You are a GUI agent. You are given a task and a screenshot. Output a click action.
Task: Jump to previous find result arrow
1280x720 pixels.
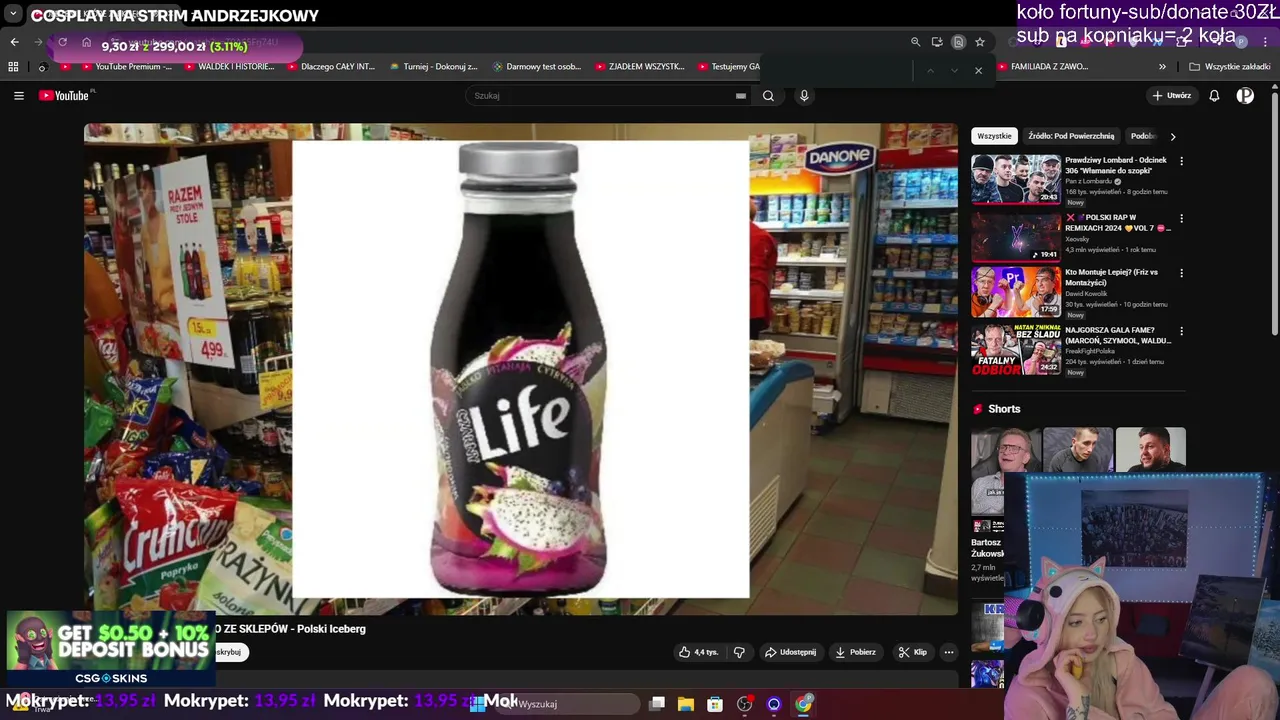pyautogui.click(x=930, y=71)
